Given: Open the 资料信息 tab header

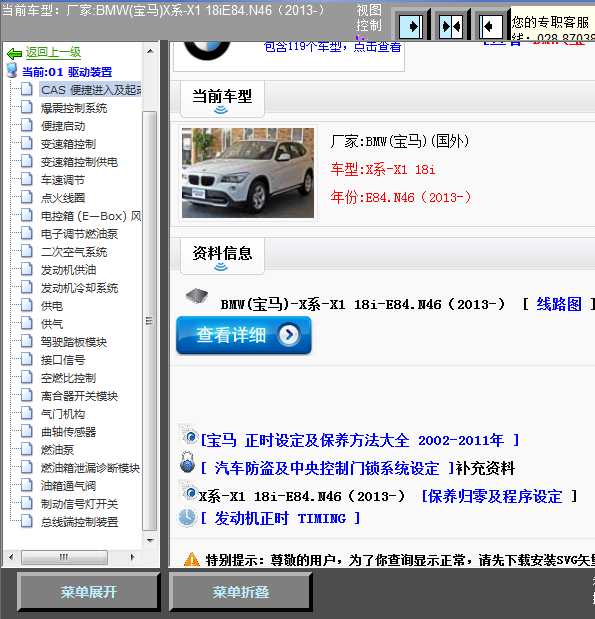Looking at the screenshot, I should click(x=222, y=256).
